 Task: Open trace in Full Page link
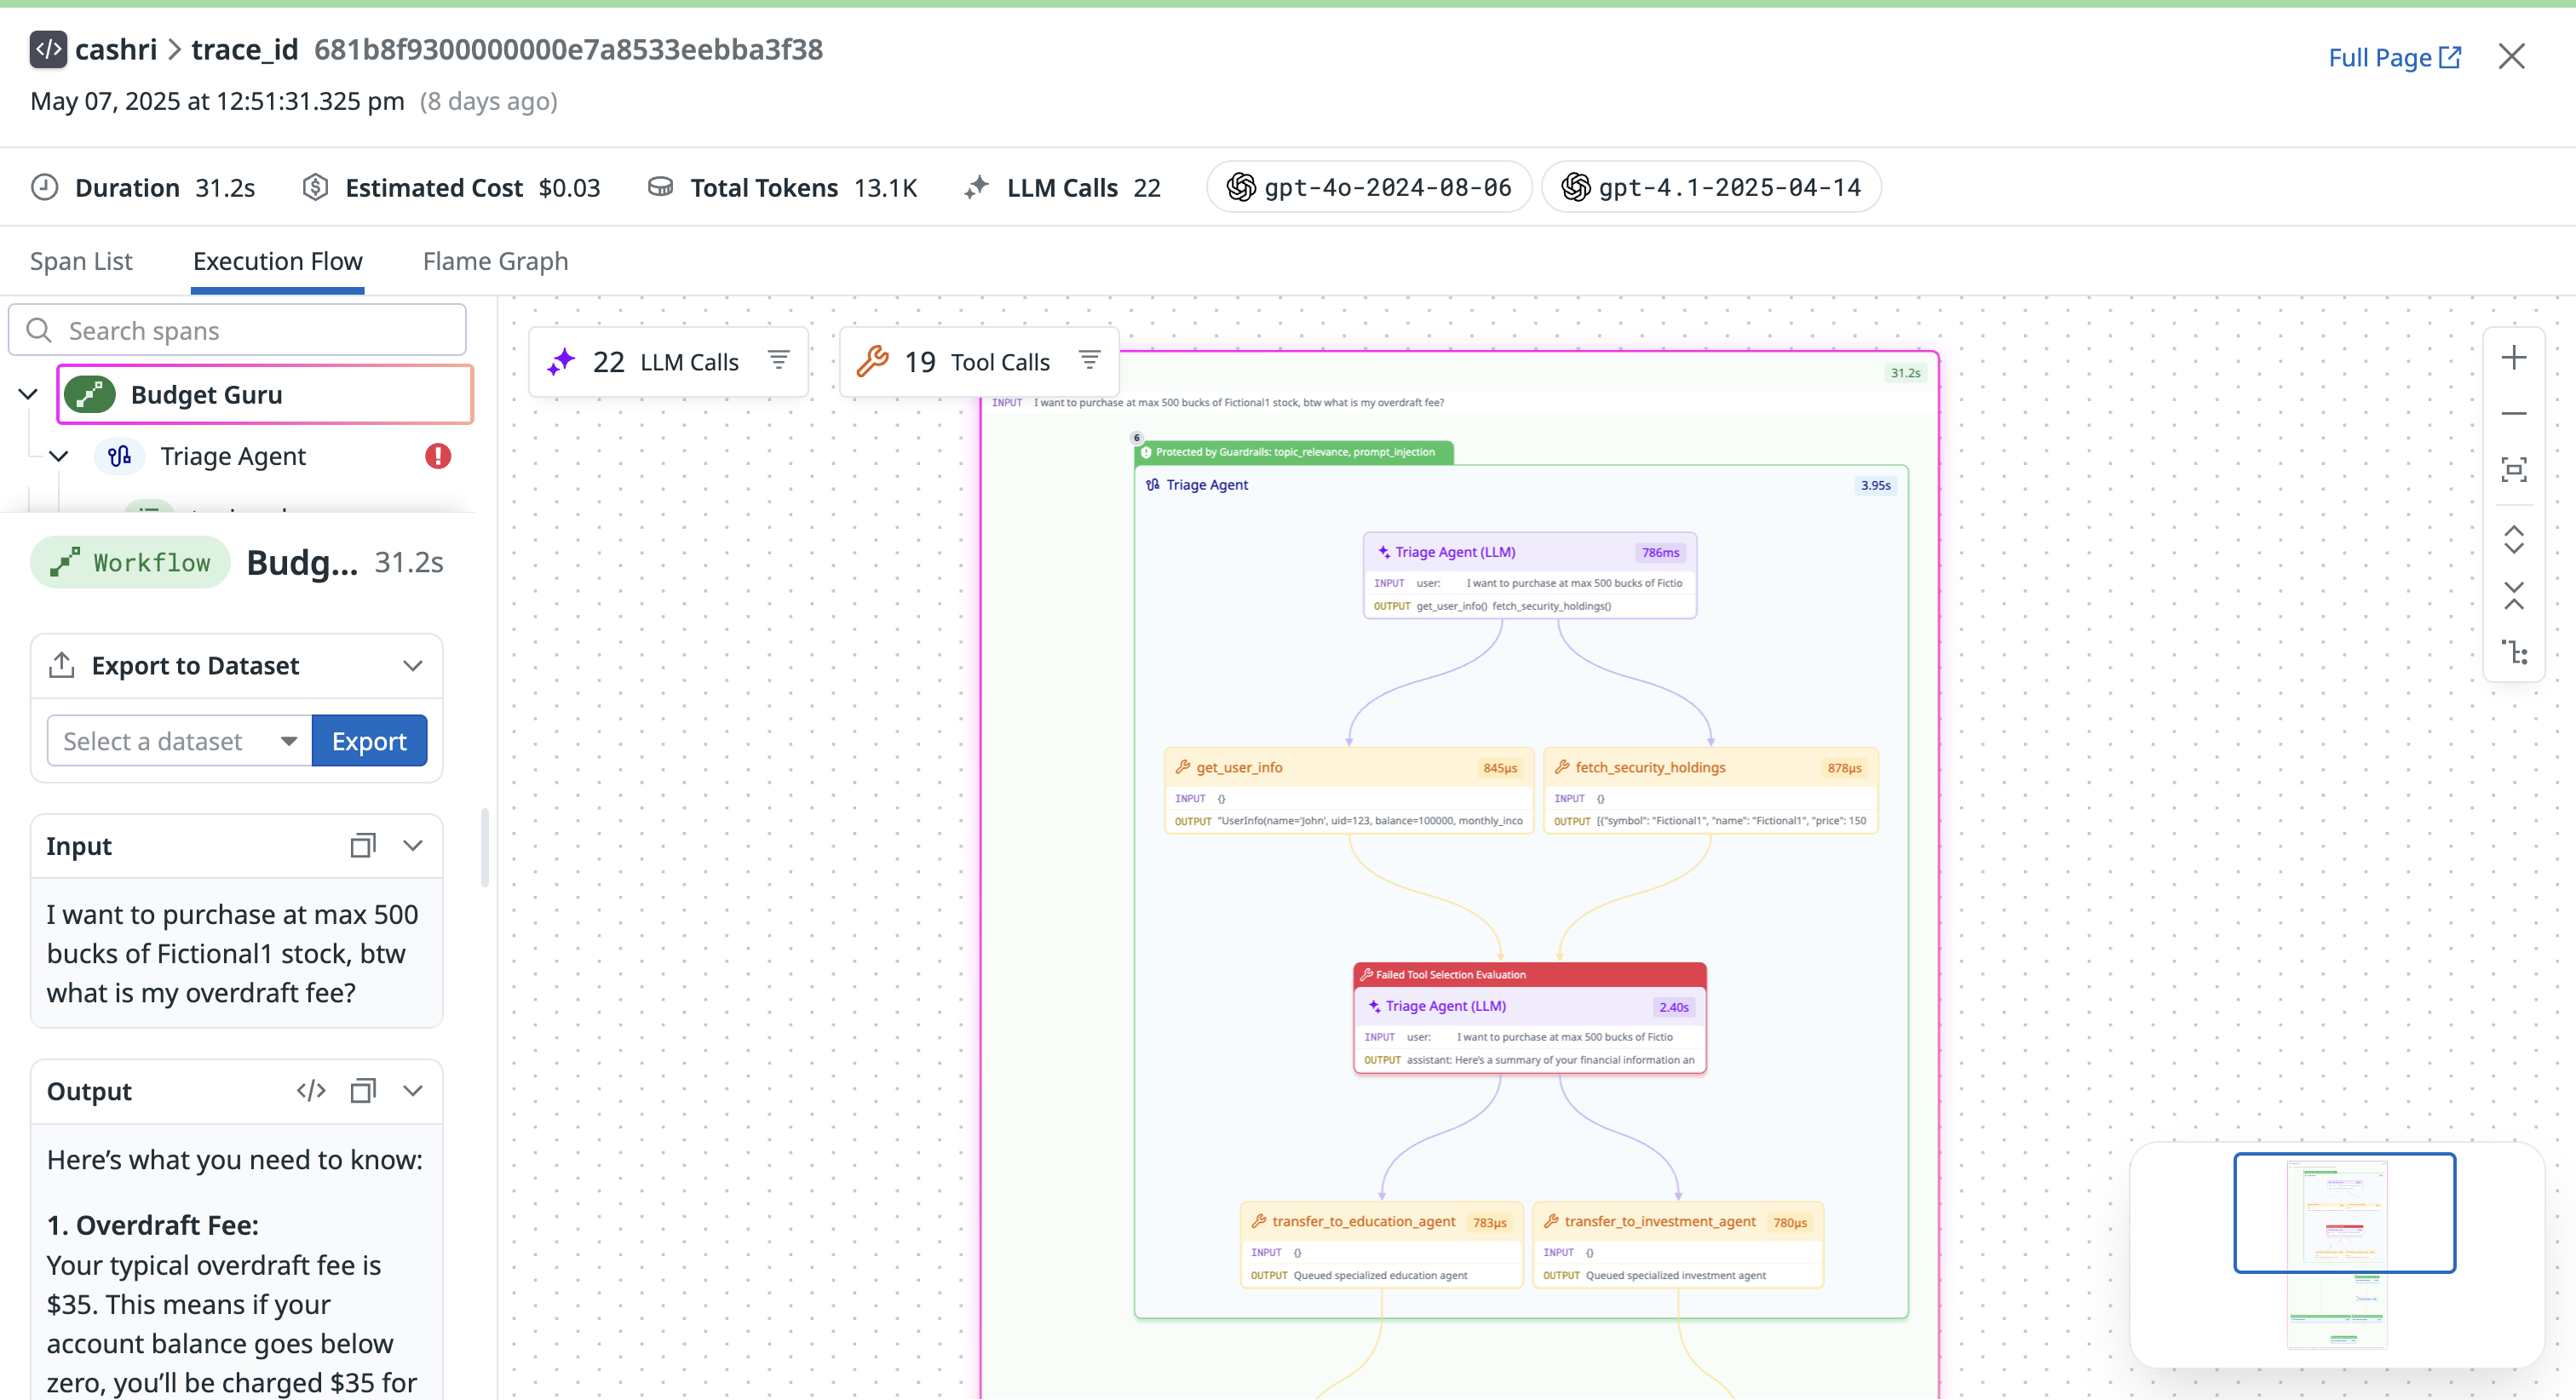click(2394, 58)
